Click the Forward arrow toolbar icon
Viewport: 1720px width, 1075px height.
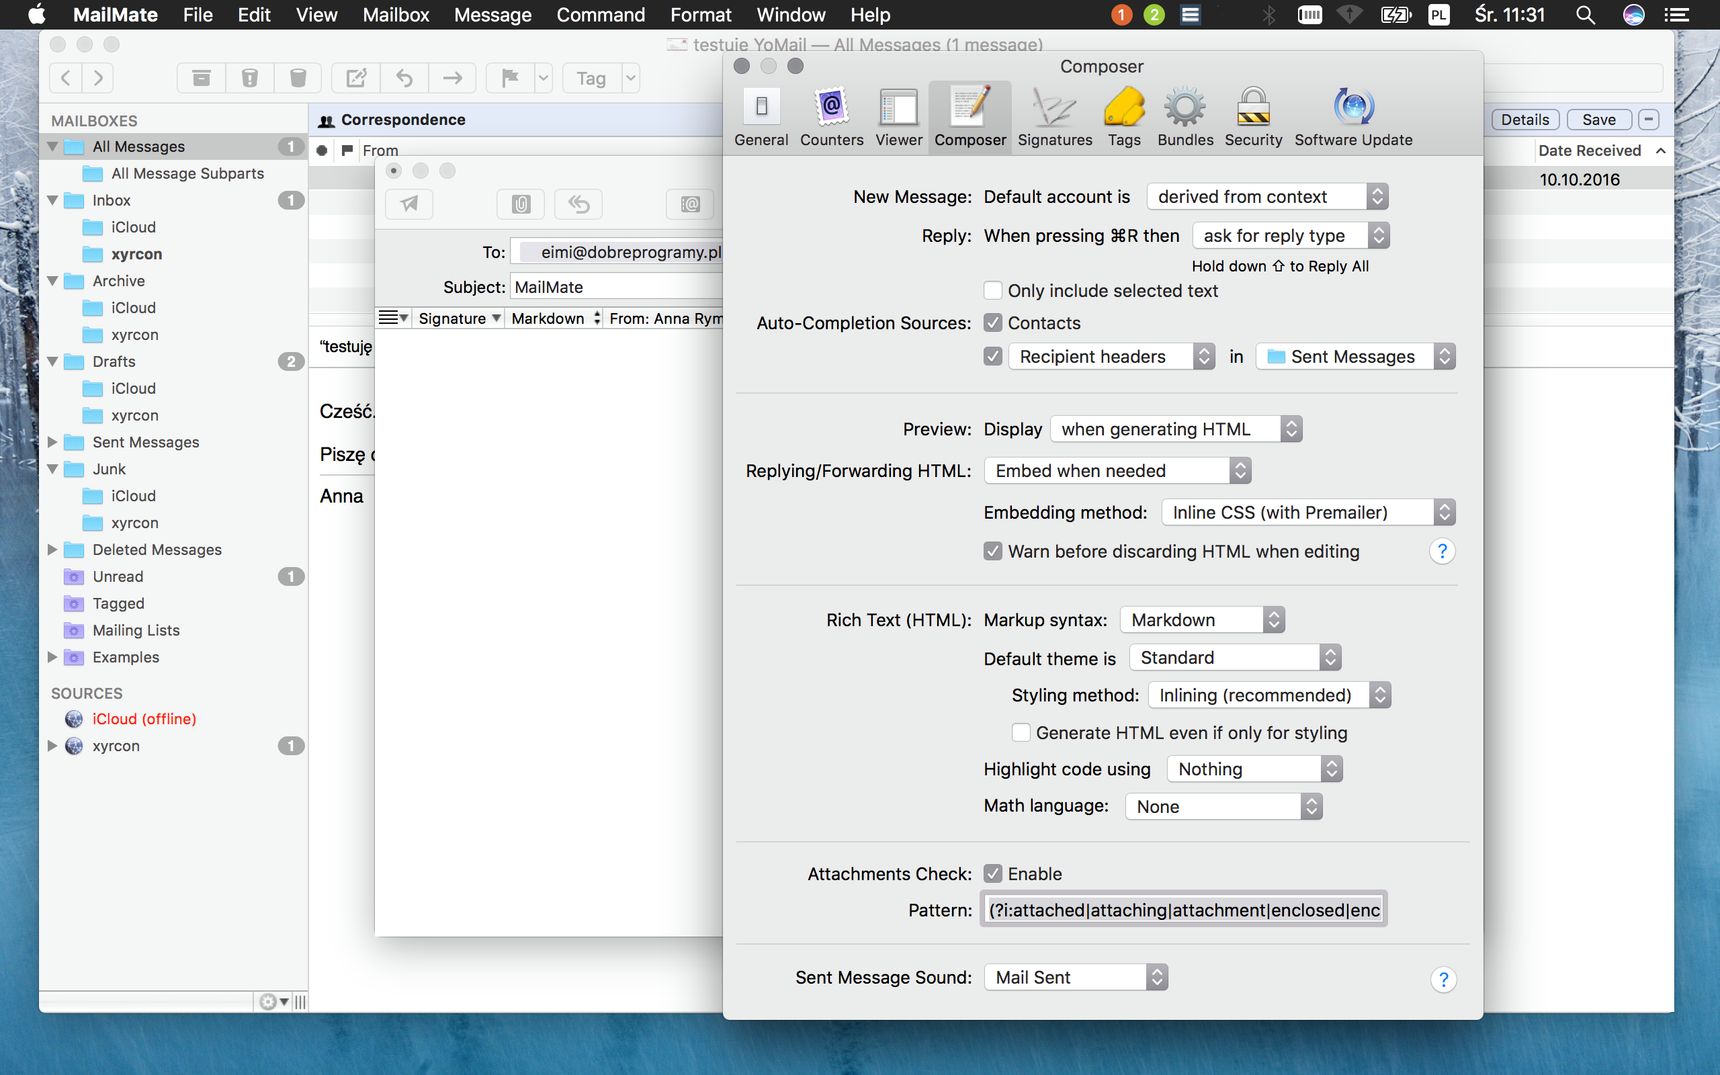[x=453, y=78]
